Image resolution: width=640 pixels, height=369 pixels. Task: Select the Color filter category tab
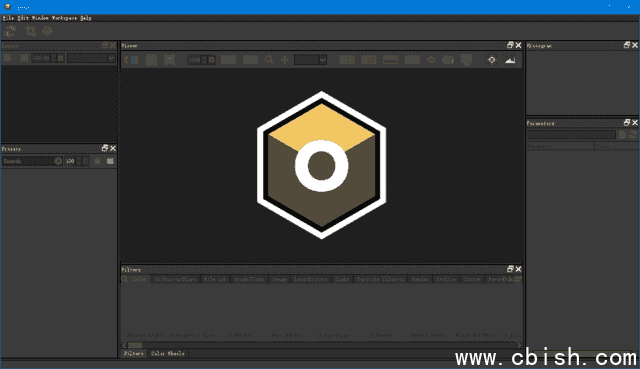pyautogui.click(x=140, y=279)
